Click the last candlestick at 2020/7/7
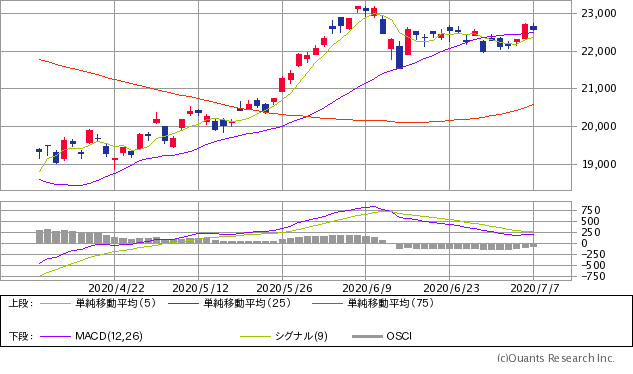The height and width of the screenshot is (374, 633). (534, 27)
